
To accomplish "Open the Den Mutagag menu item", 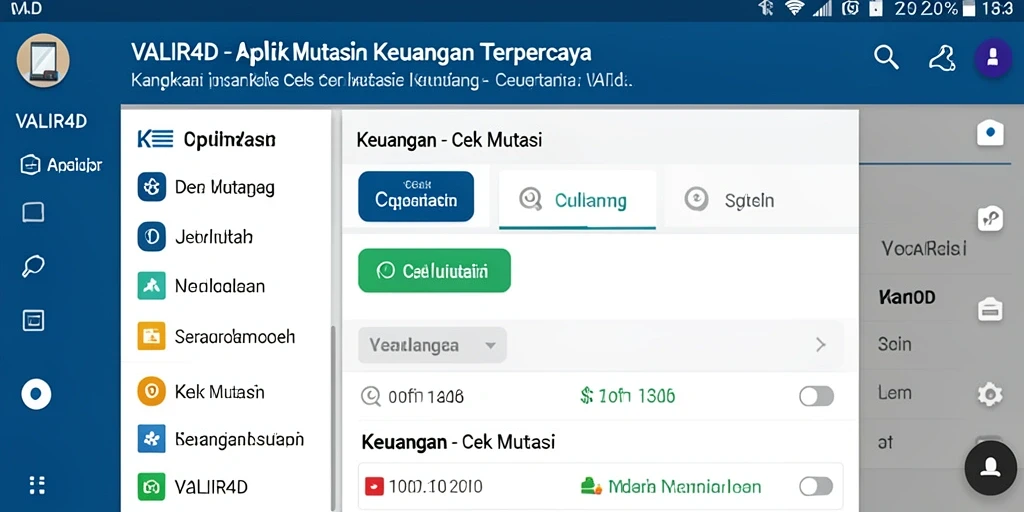I will (x=225, y=187).
